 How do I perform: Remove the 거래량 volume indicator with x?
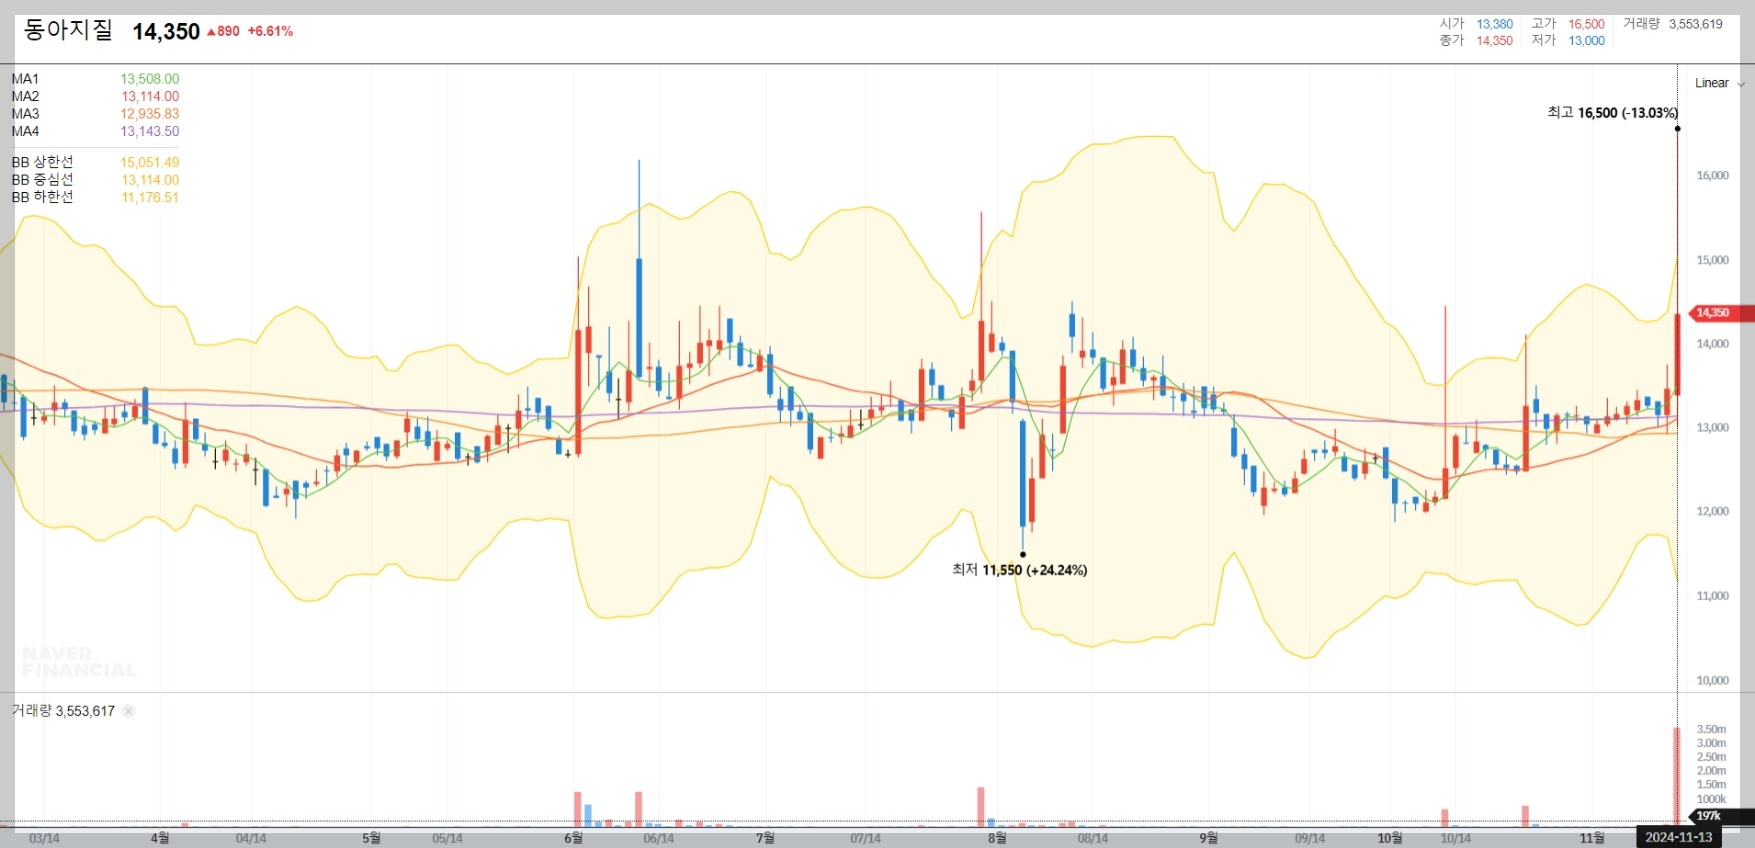128,711
